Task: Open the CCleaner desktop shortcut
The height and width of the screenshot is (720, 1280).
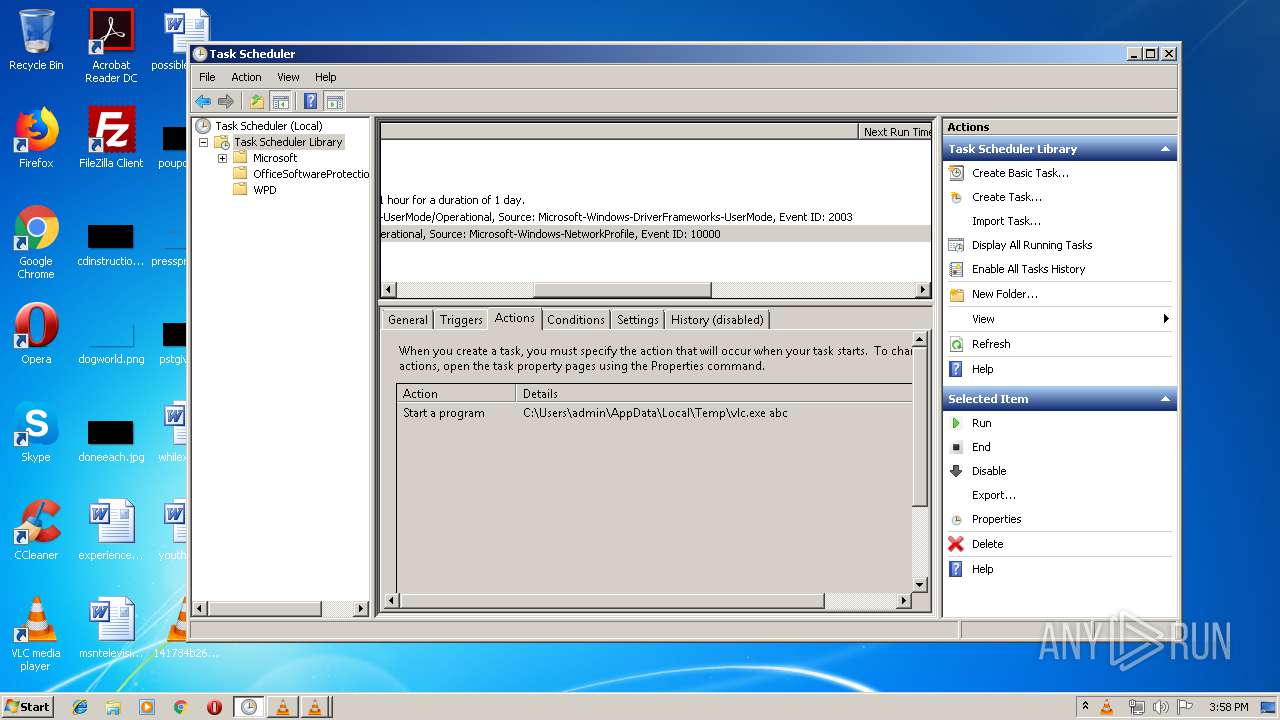Action: (36, 530)
